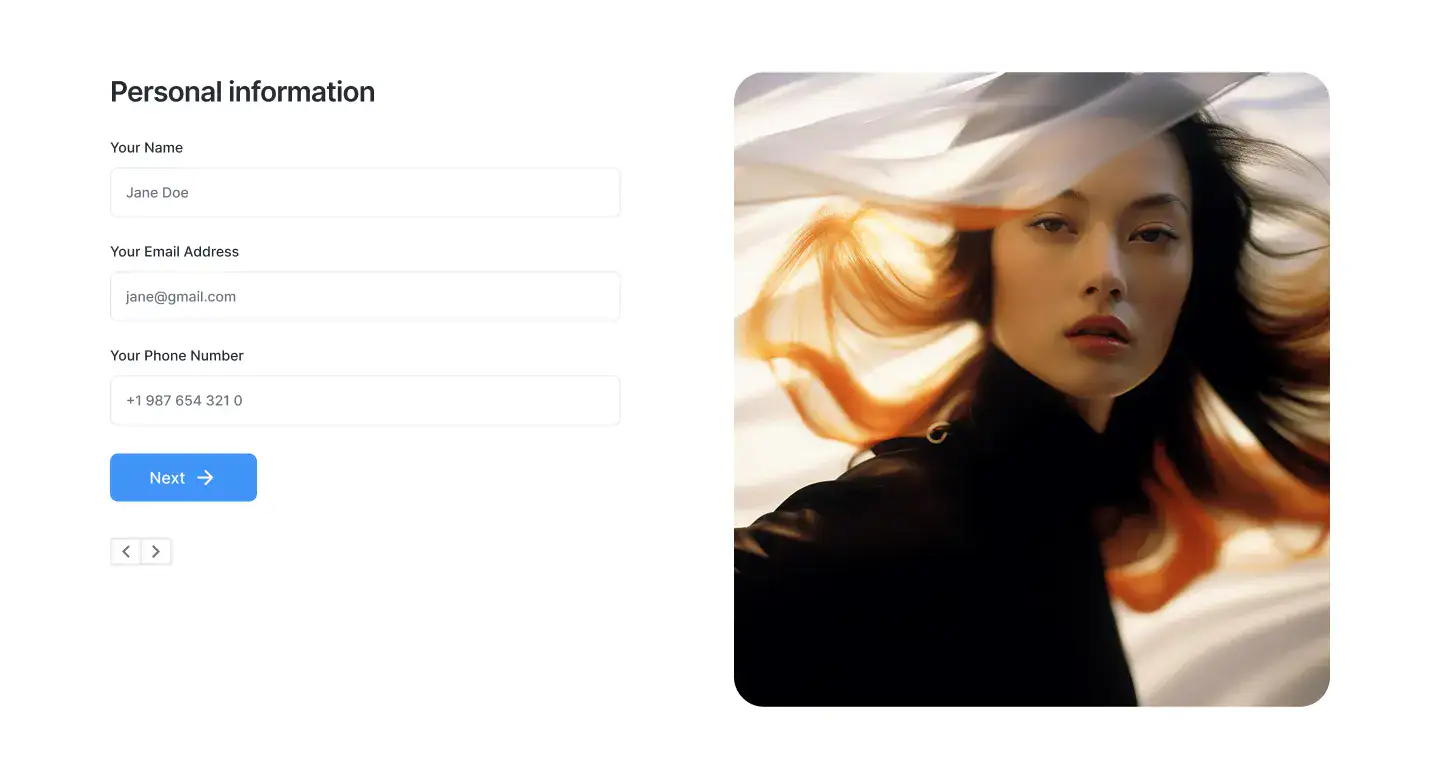Click the word "Next" in the button
The image size is (1440, 779).
(x=167, y=478)
